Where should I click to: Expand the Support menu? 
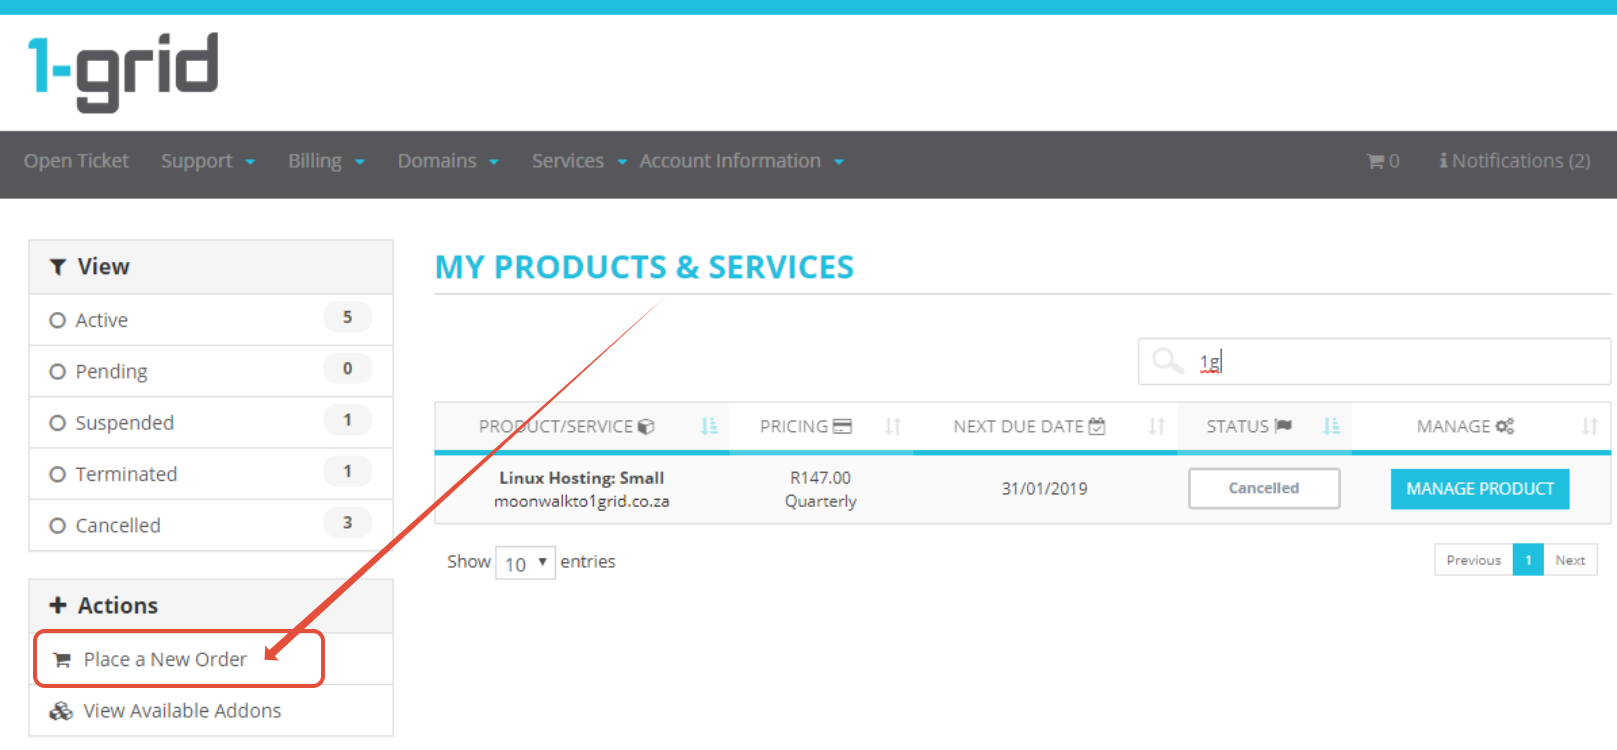pos(208,161)
